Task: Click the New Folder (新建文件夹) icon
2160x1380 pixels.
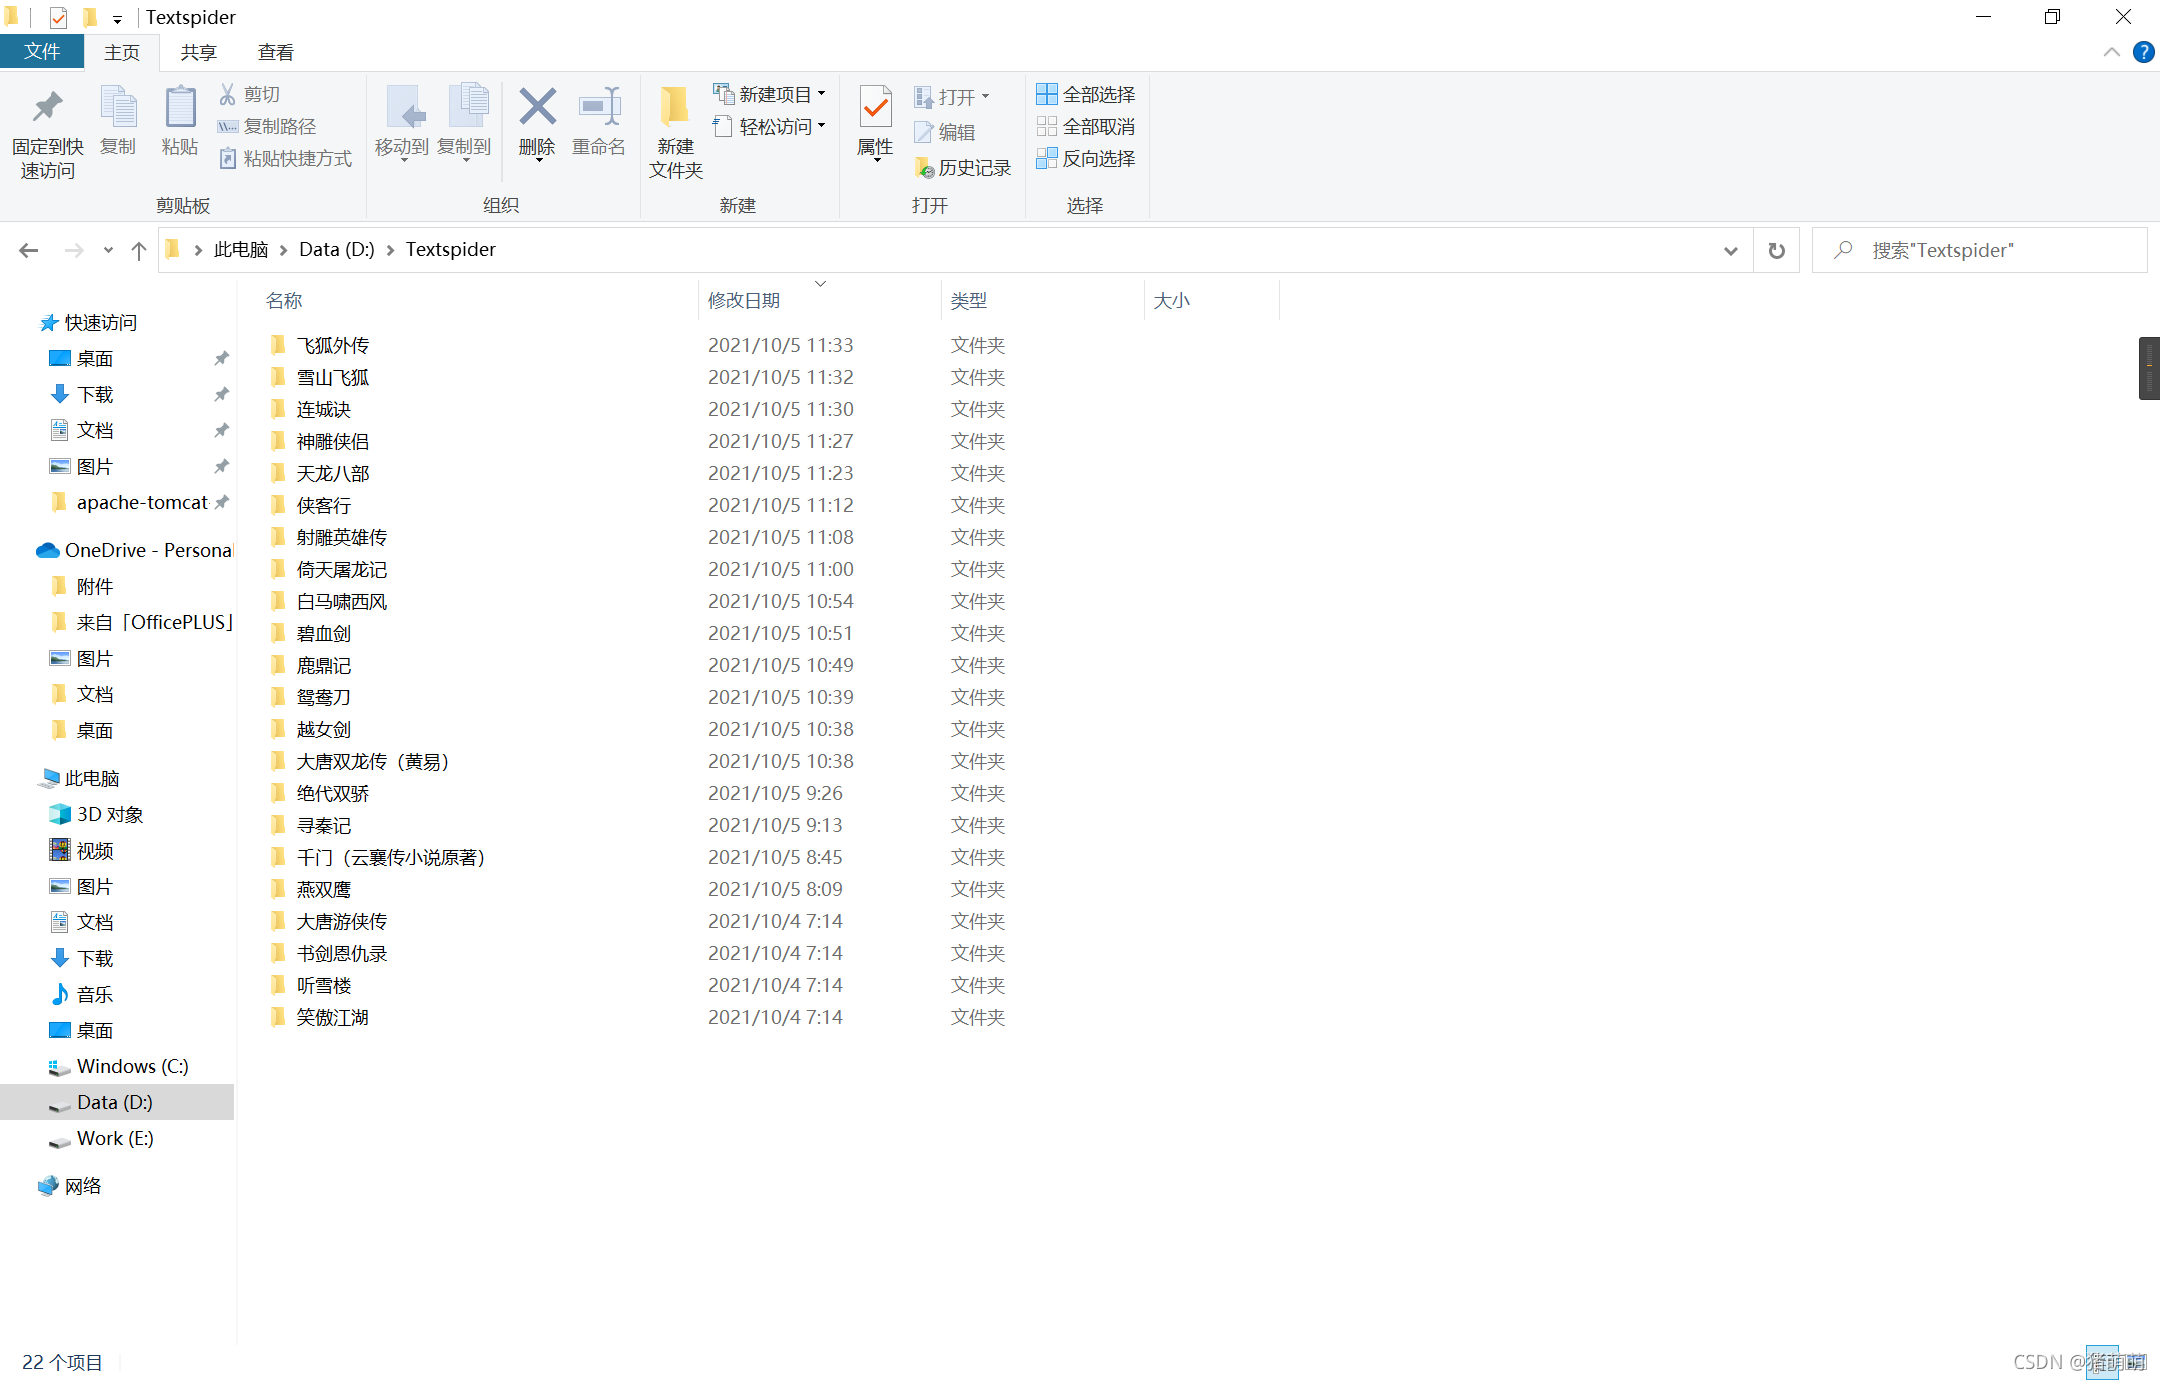Action: [x=675, y=108]
